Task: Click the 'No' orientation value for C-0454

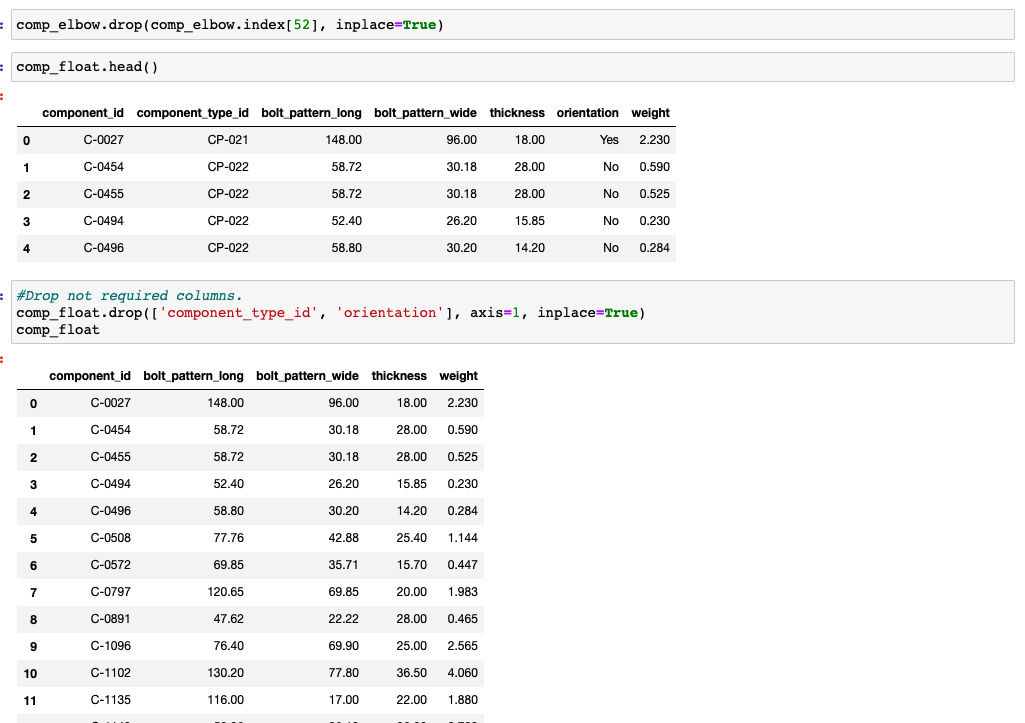Action: tap(611, 167)
